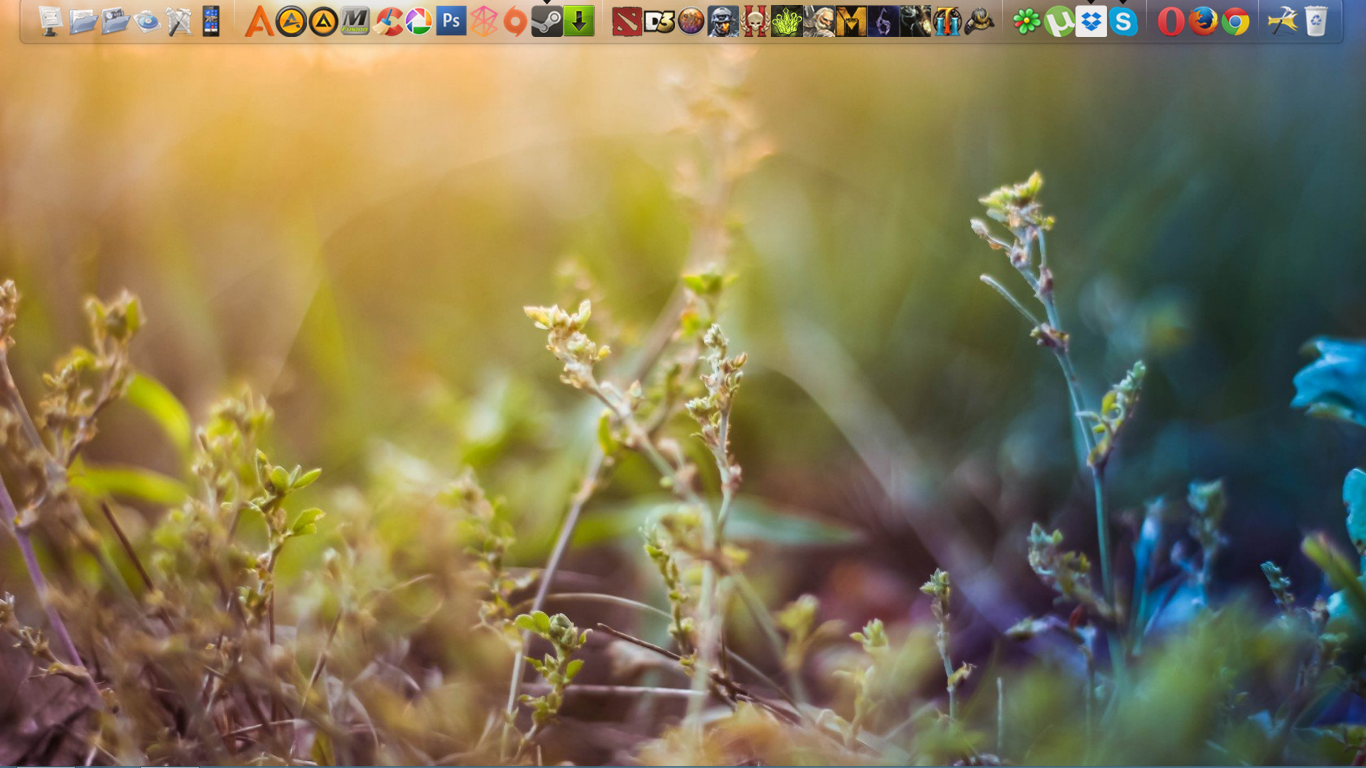Open the plain open-folder icon in dock
This screenshot has height=768, width=1366.
tap(83, 21)
